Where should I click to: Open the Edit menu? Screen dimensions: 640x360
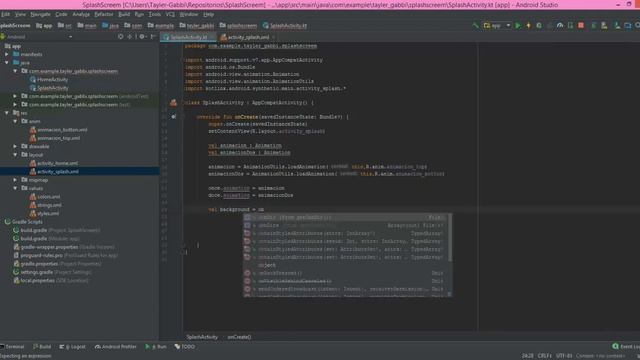click(x=5, y=14)
